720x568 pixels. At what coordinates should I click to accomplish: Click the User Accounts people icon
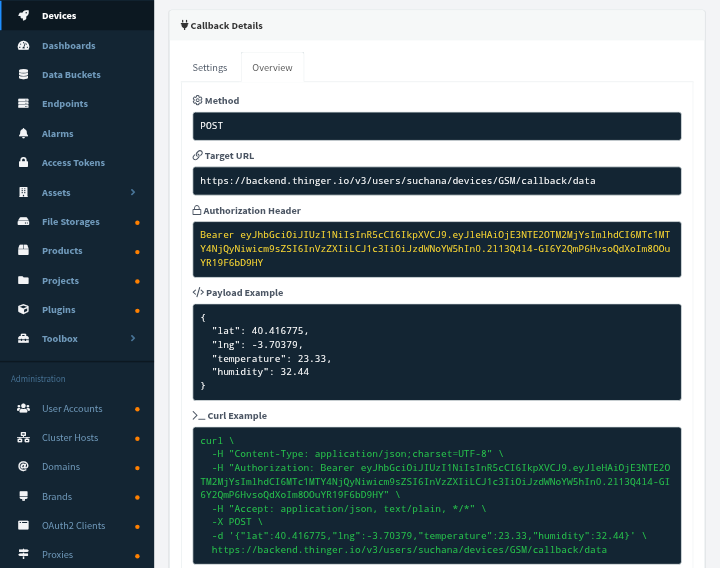(23, 408)
